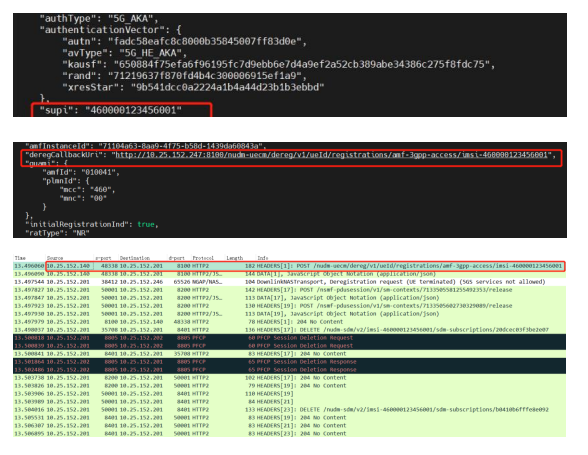The height and width of the screenshot is (455, 588).
Task: Select HEADERS[19] packet row at 13.503906
Action: (290, 393)
